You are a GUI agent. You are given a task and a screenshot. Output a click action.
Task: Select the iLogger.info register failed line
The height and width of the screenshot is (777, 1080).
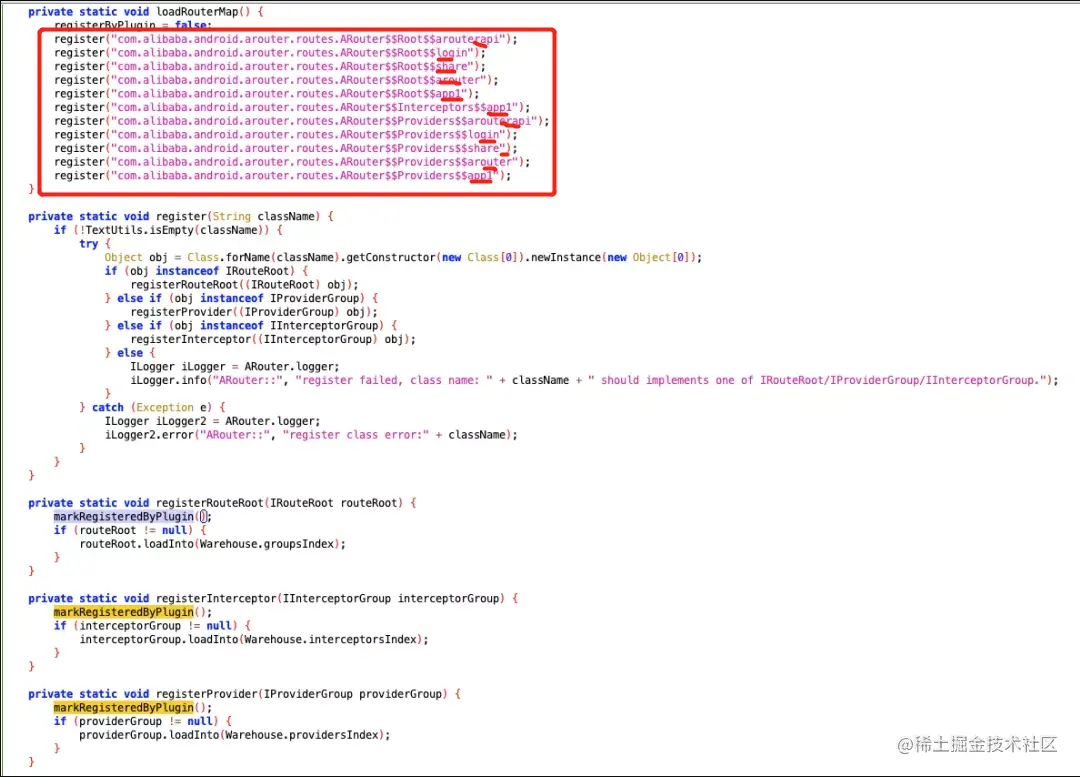tap(595, 380)
